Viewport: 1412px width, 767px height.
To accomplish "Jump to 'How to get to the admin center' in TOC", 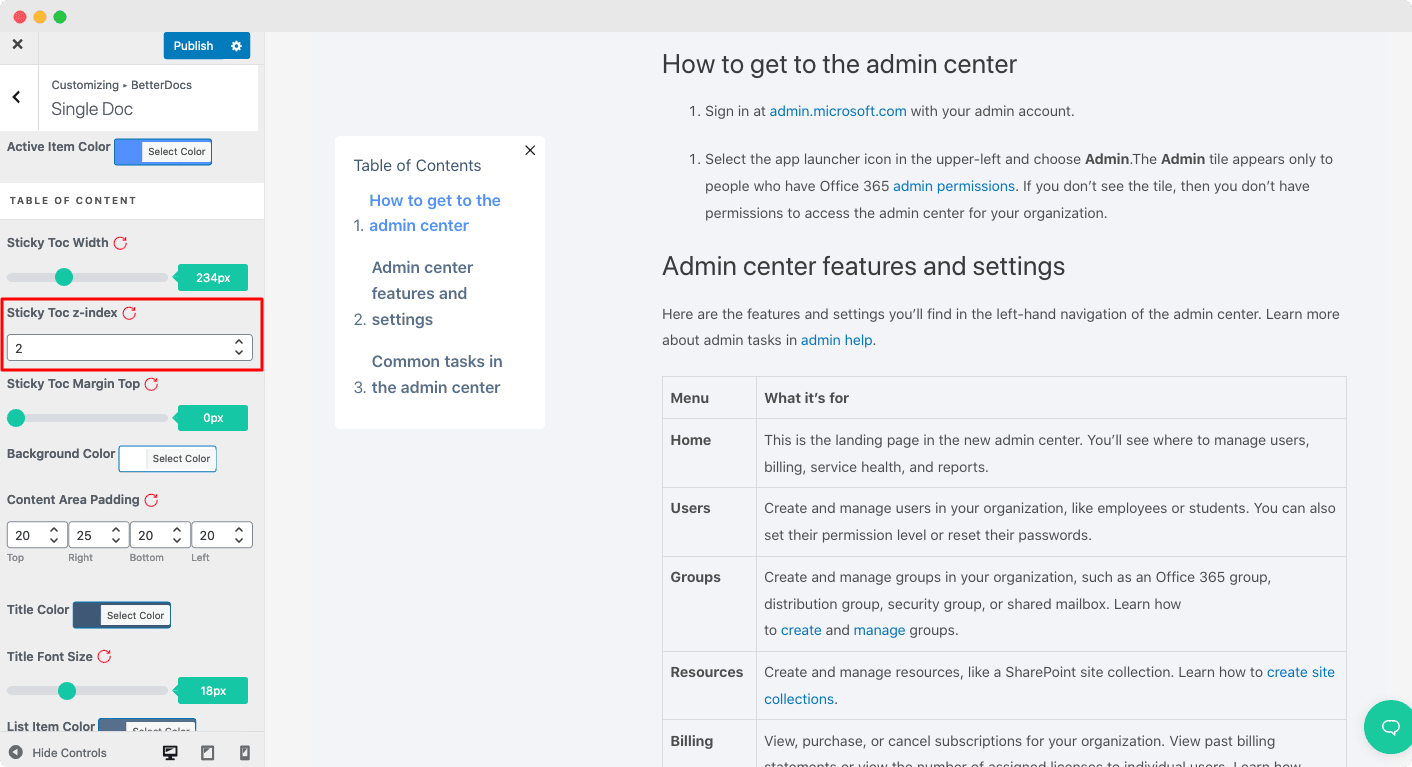I will (x=435, y=213).
